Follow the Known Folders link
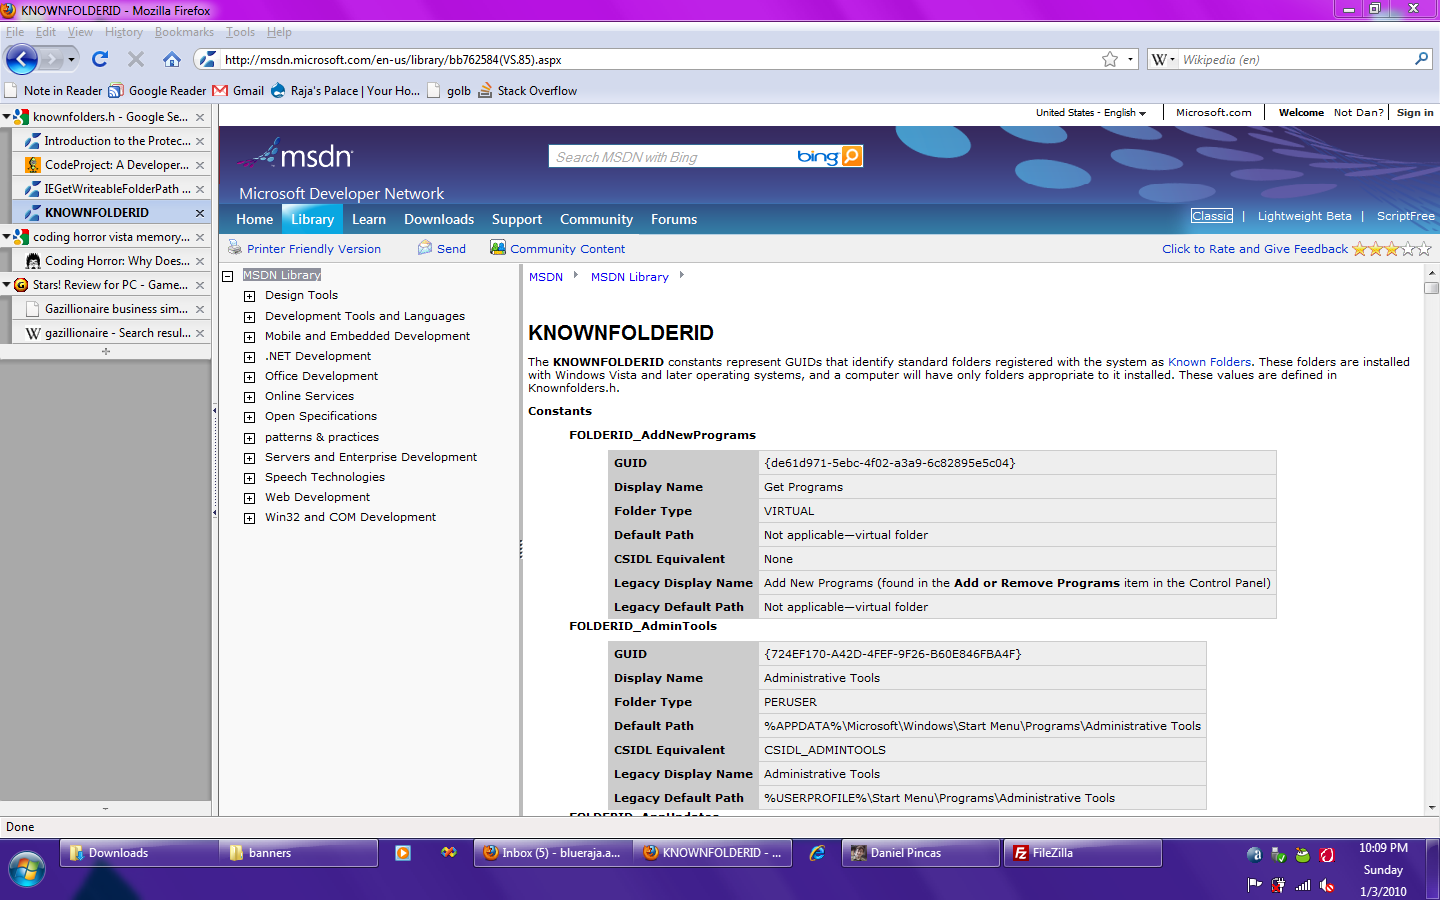Image resolution: width=1440 pixels, height=900 pixels. [1209, 362]
